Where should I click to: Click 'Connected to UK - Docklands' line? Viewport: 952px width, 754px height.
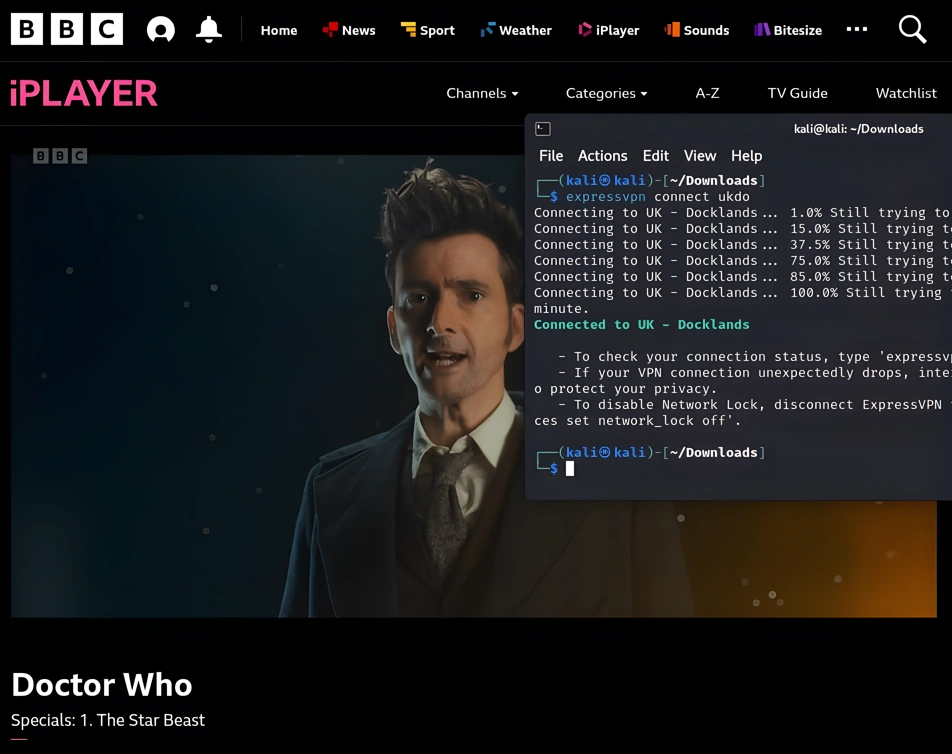pos(641,325)
